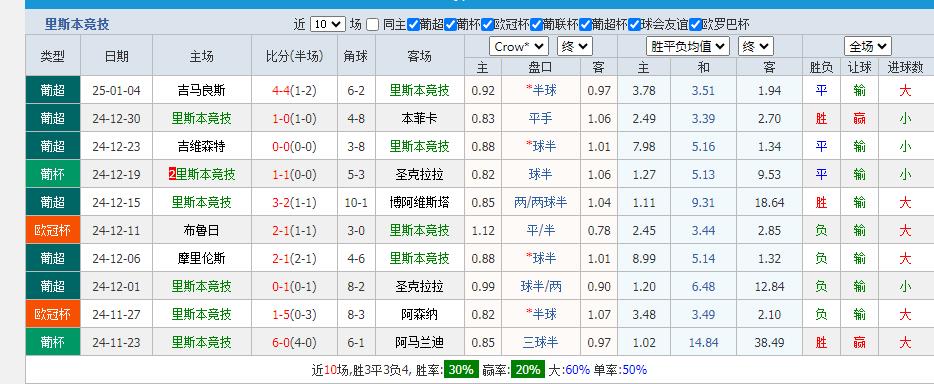The image size is (934, 384).
Task: Click the 葡杯 tag on the 24-11-23 row
Action: [53, 342]
